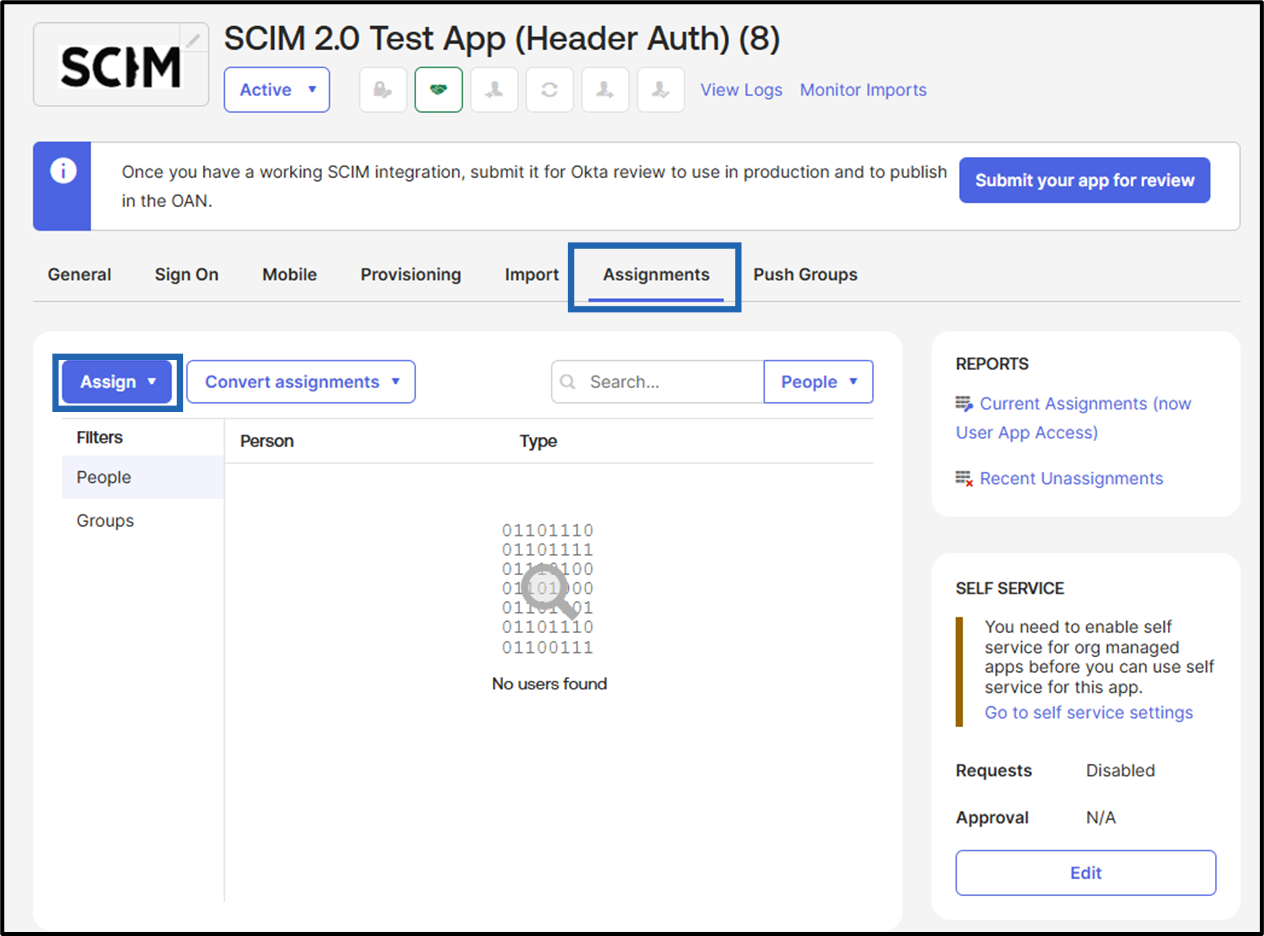Viewport: 1264px width, 936px height.
Task: Focus the Search assignments input field
Action: click(x=658, y=382)
